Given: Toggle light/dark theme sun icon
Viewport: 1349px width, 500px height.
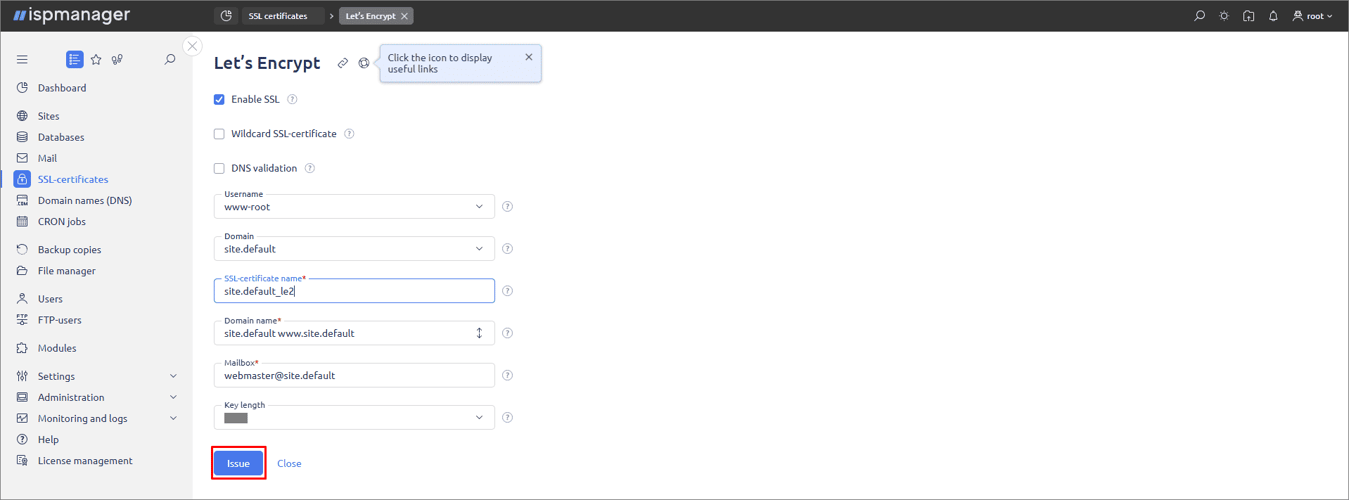Looking at the screenshot, I should [x=1224, y=16].
